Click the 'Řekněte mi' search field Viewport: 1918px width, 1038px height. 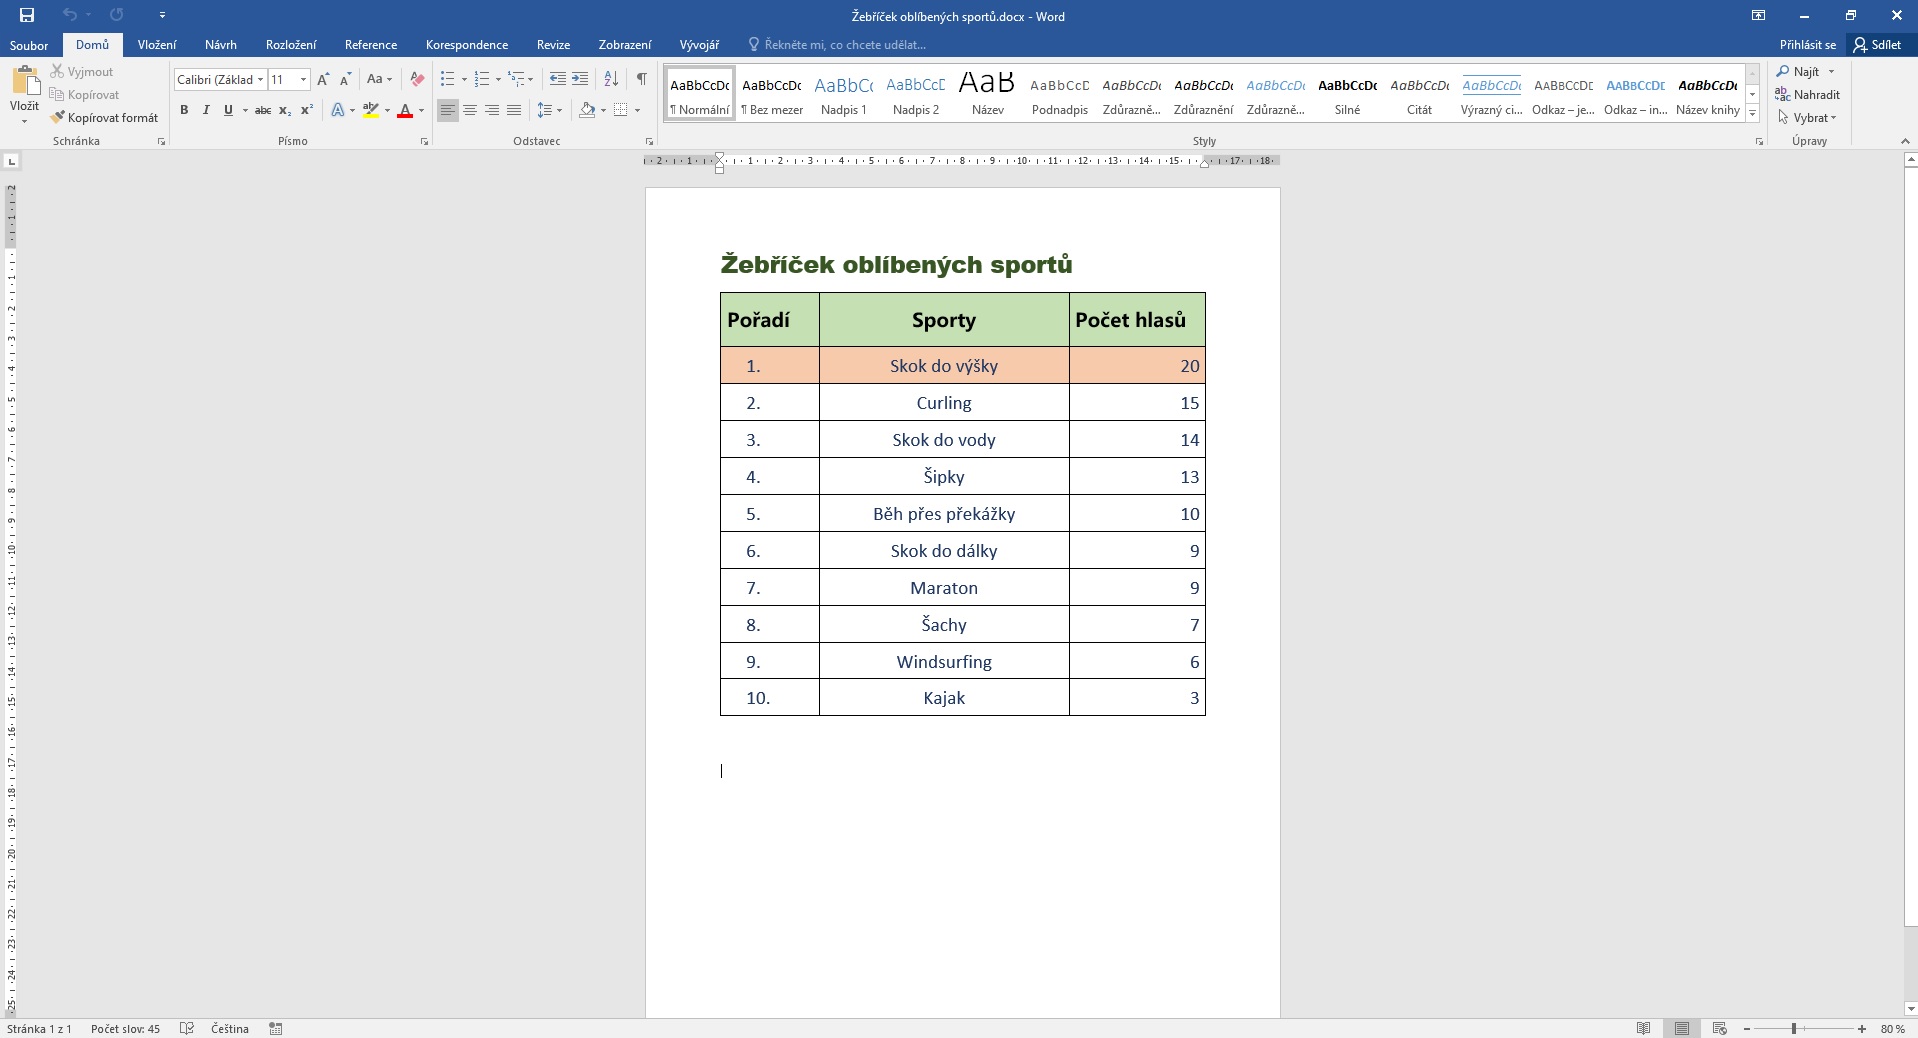[844, 45]
